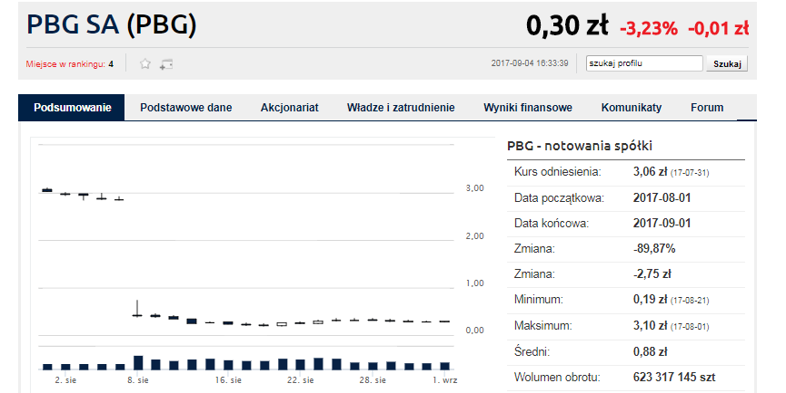The image size is (786, 393).
Task: Select the Władze i zatrudnienie tab
Action: (401, 107)
